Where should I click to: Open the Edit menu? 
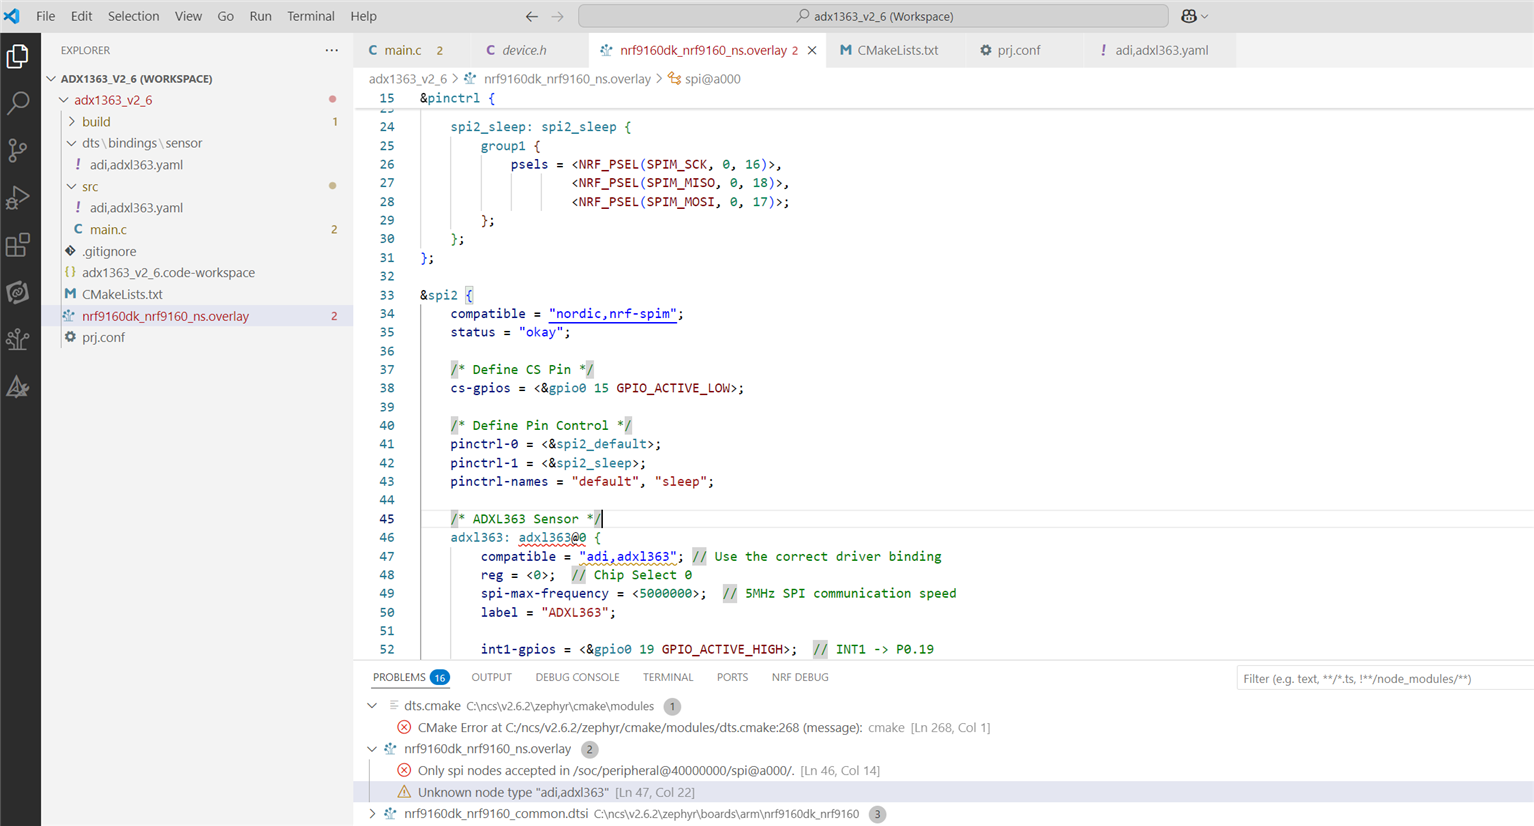pyautogui.click(x=82, y=16)
